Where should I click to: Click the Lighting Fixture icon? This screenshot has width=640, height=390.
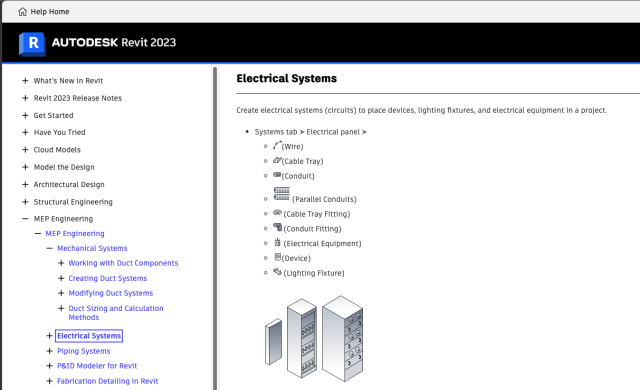point(278,272)
